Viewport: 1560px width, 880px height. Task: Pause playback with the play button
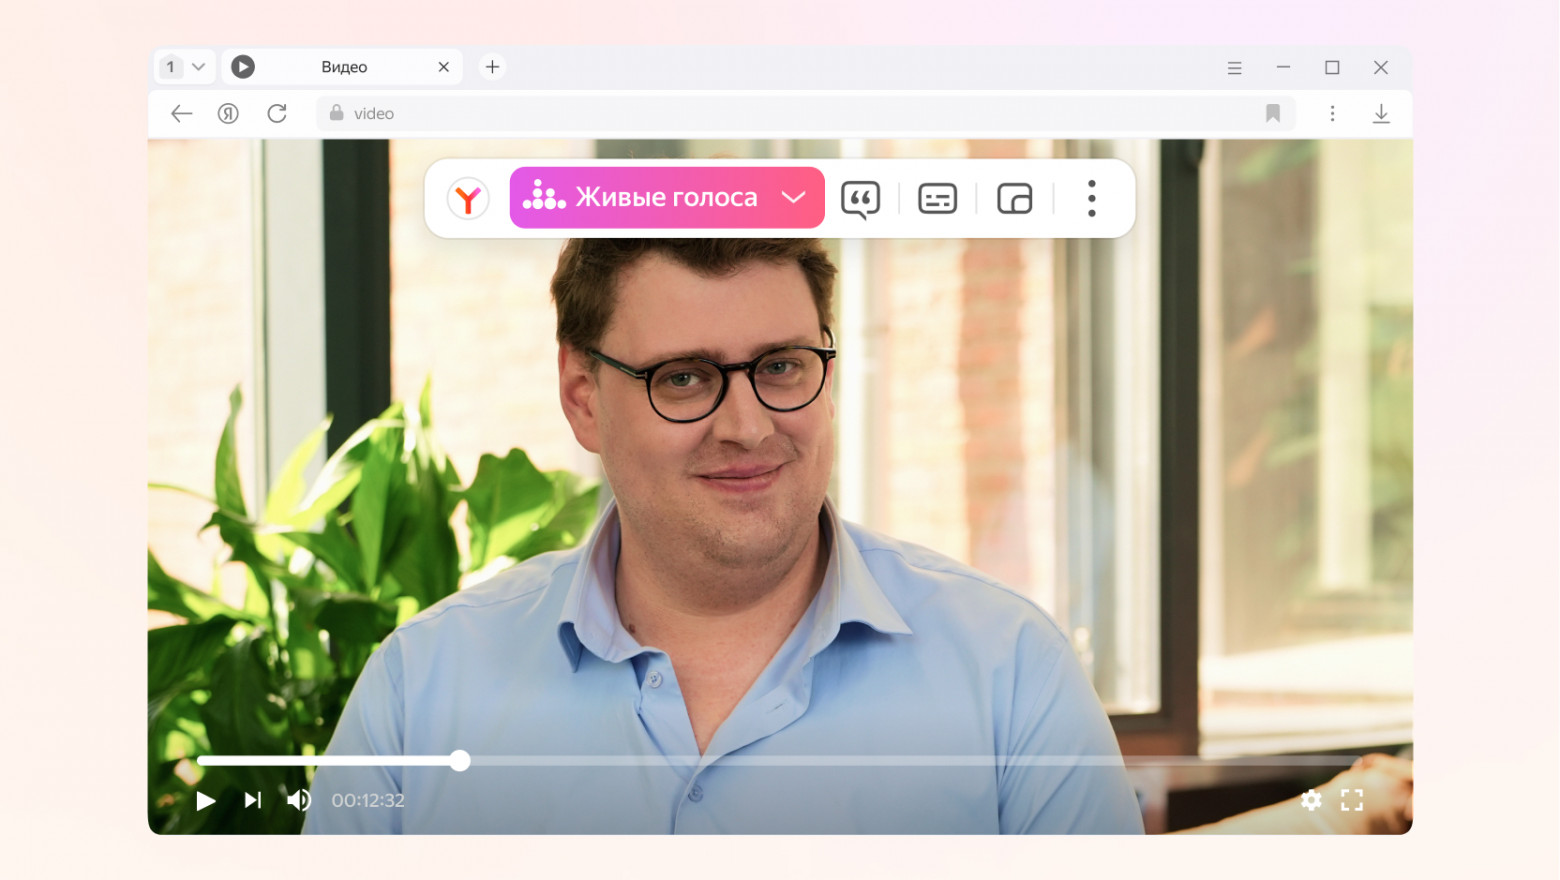[205, 800]
